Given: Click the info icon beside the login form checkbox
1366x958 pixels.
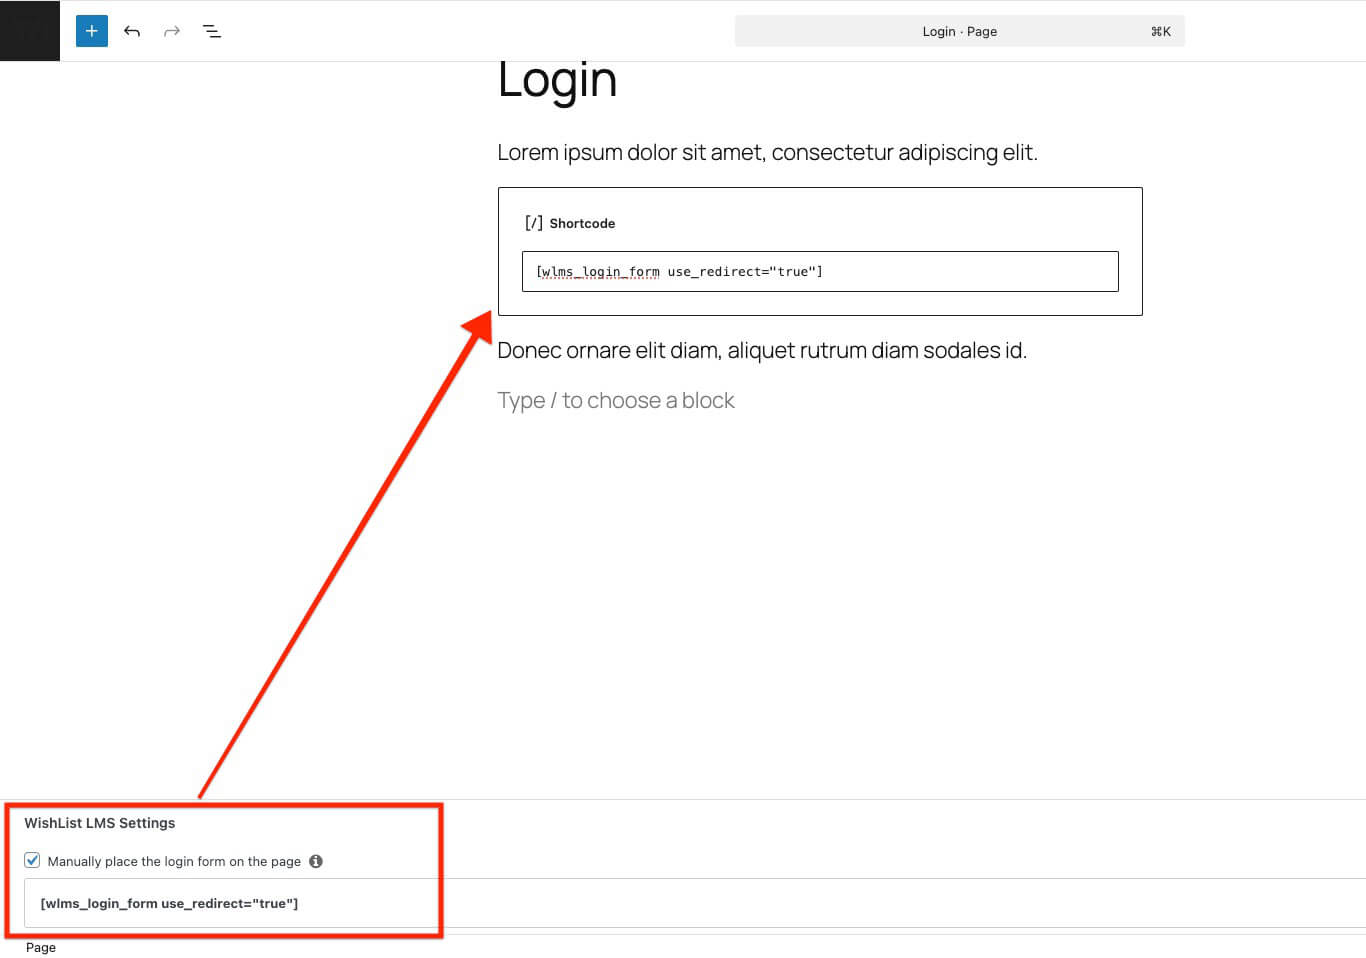Looking at the screenshot, I should pyautogui.click(x=316, y=861).
